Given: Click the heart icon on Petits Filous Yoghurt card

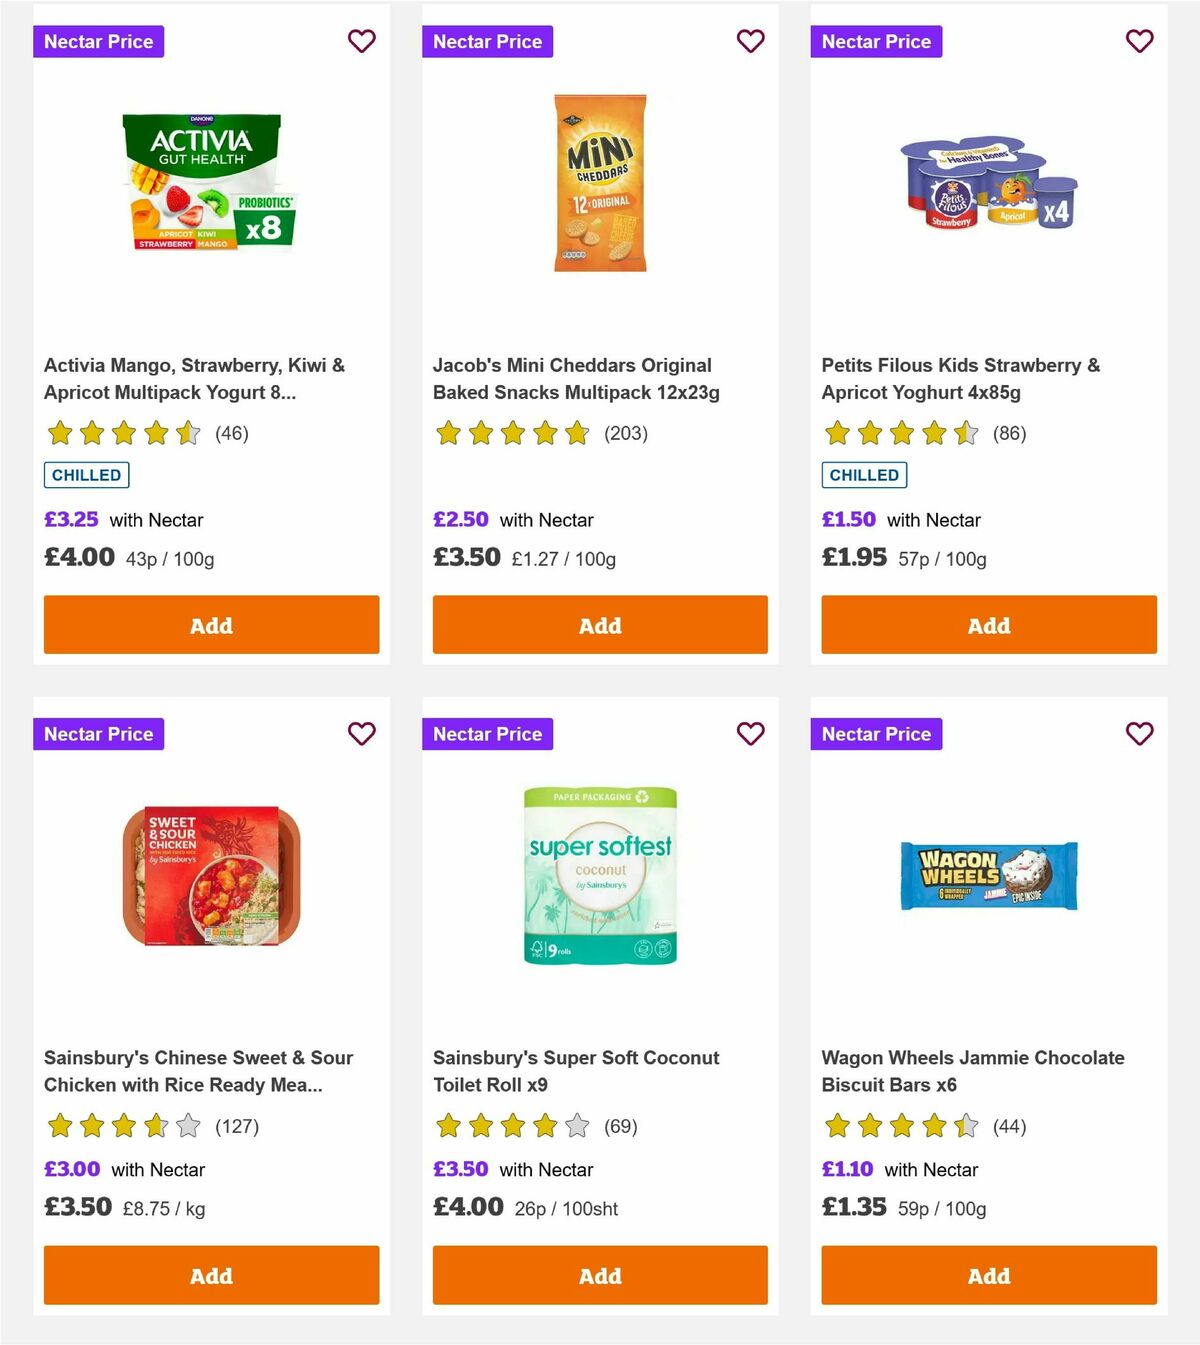Looking at the screenshot, I should pyautogui.click(x=1139, y=41).
